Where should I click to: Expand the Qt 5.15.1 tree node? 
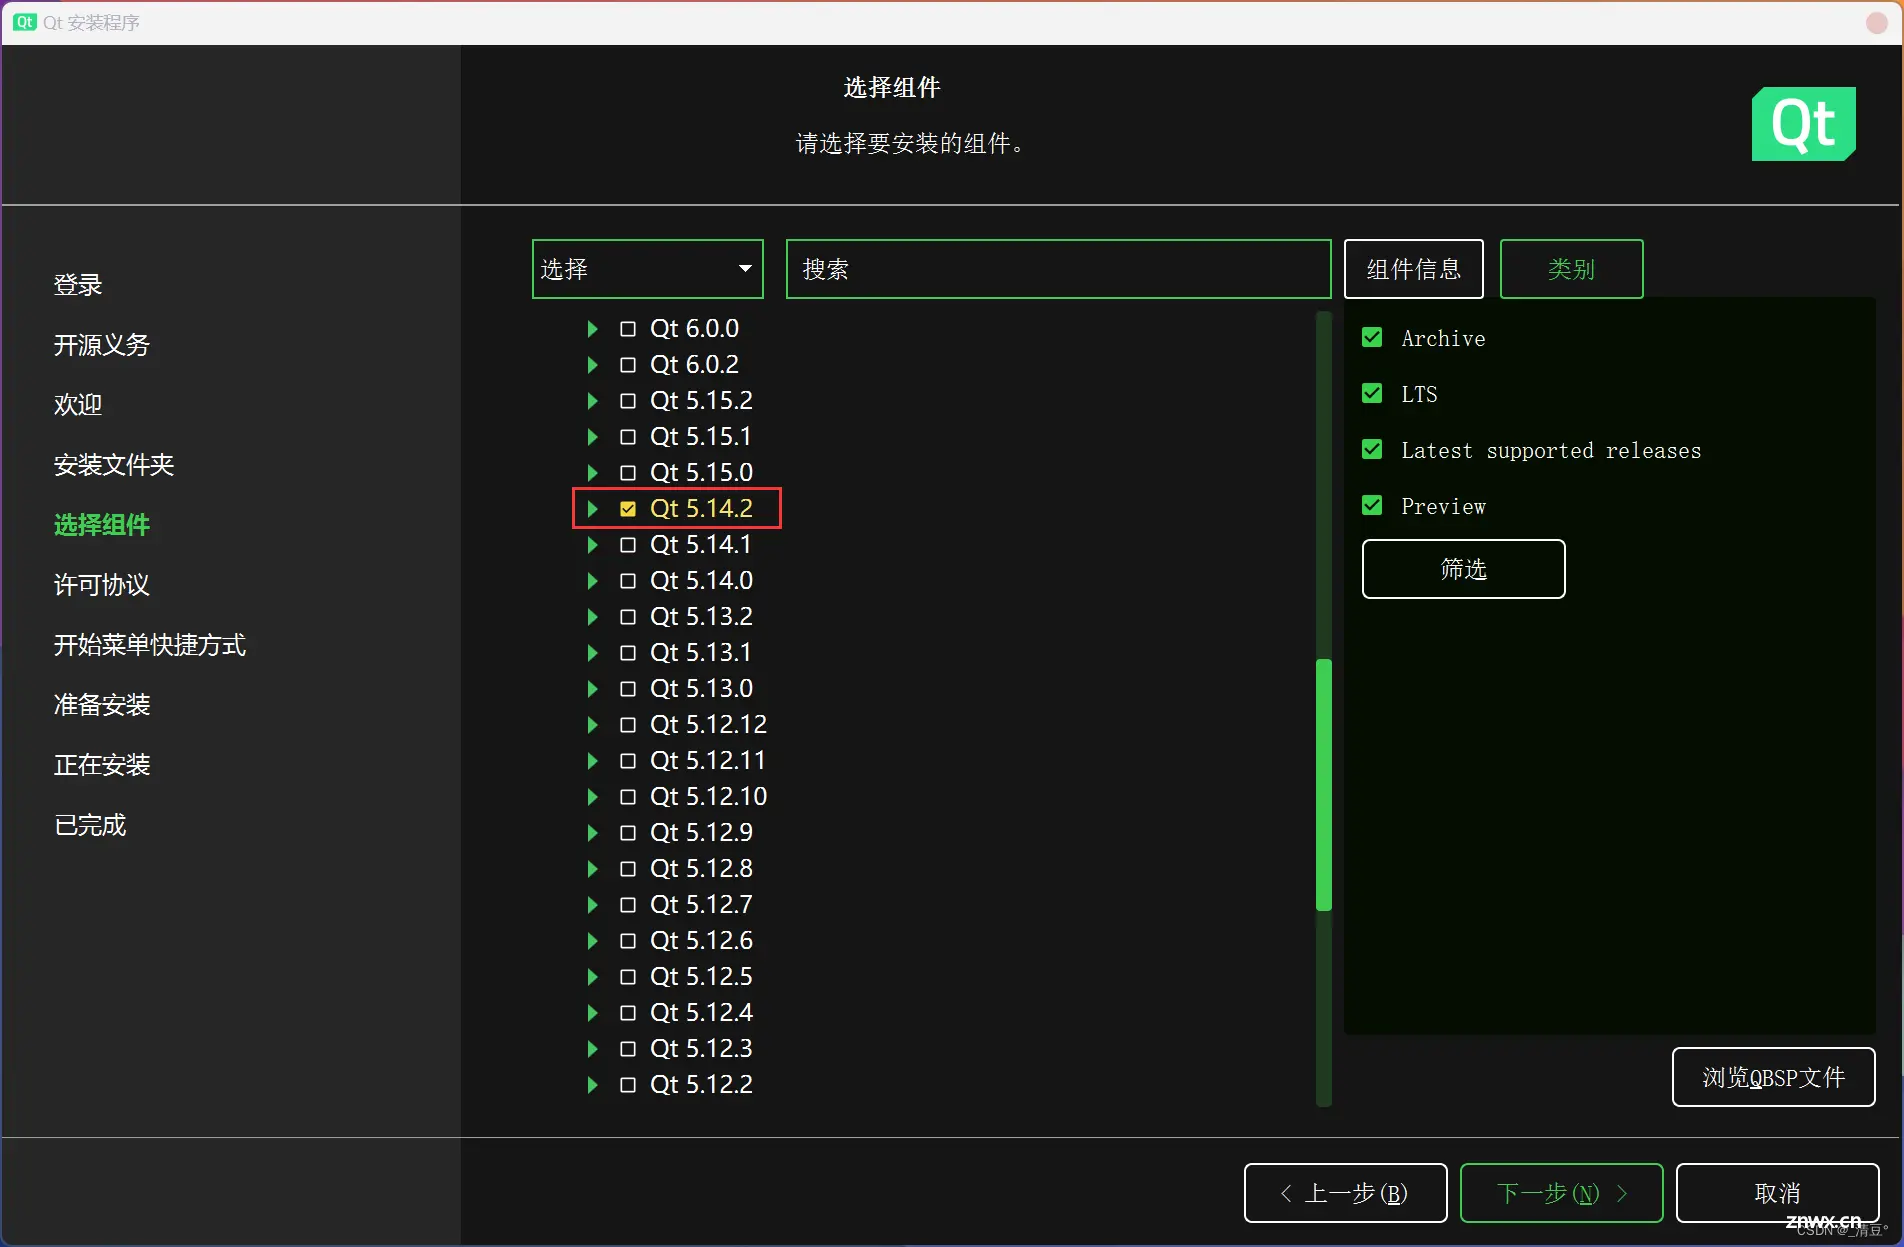[x=592, y=437]
